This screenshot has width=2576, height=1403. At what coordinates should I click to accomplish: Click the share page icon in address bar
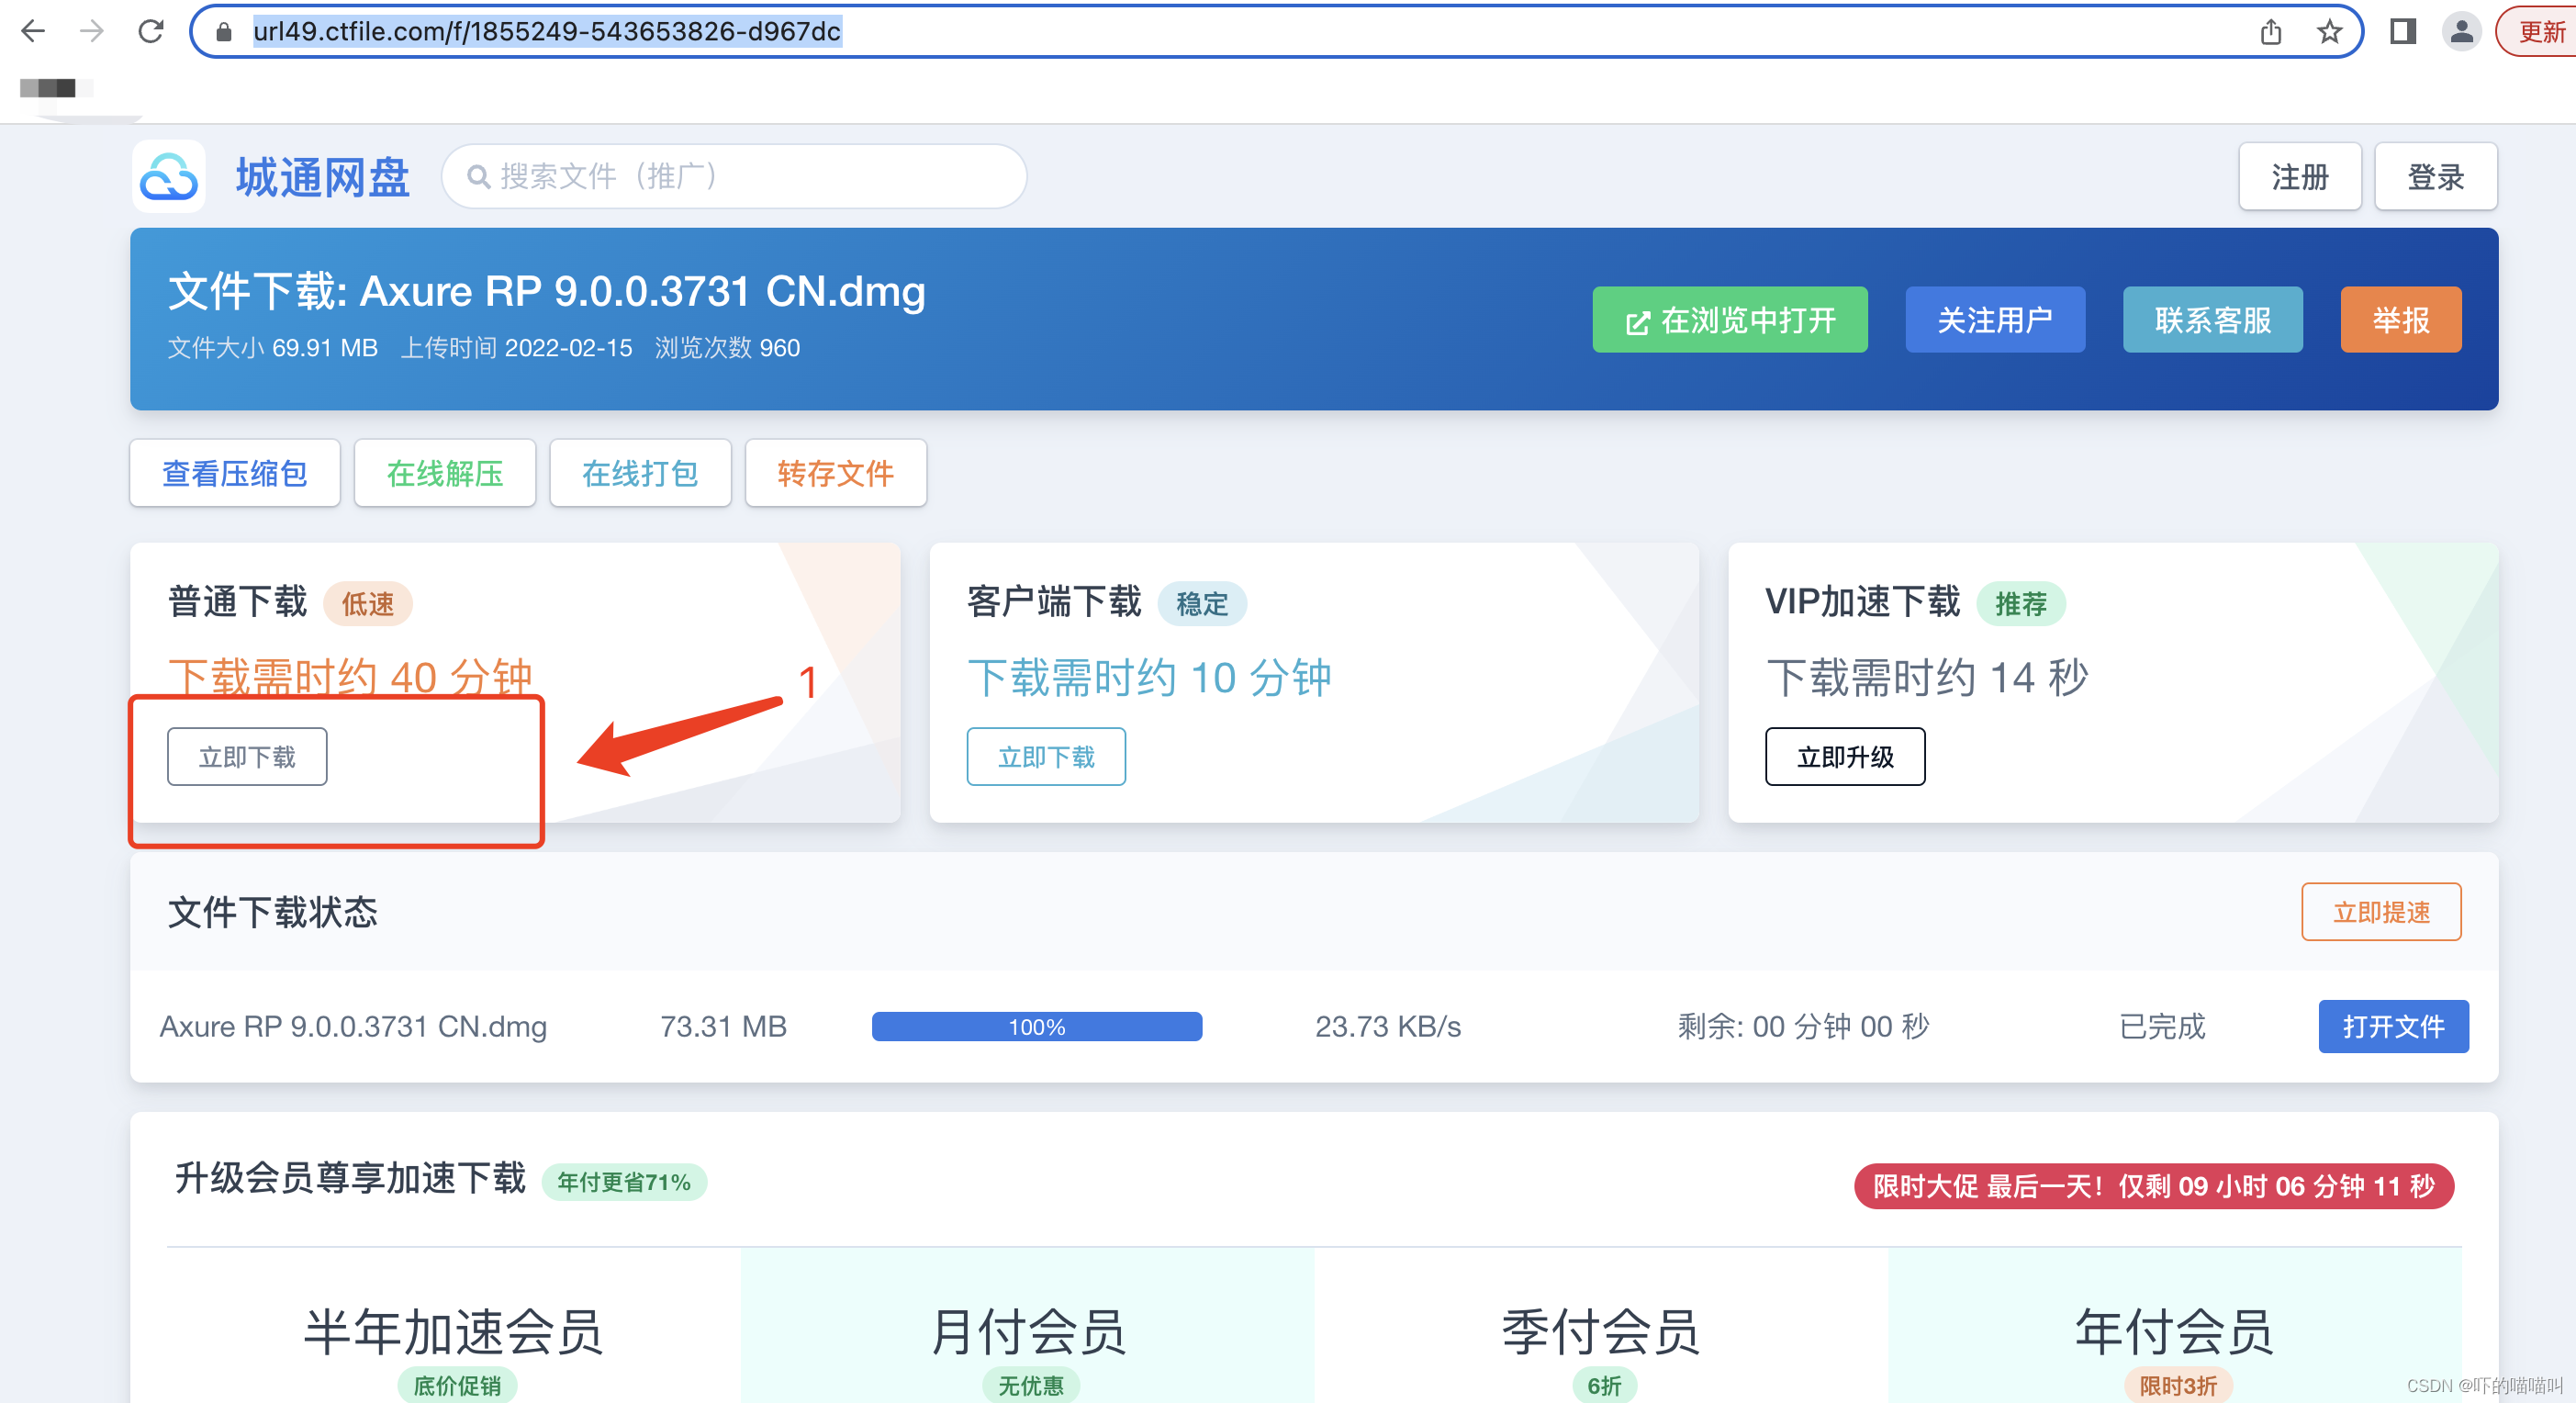(x=2271, y=32)
